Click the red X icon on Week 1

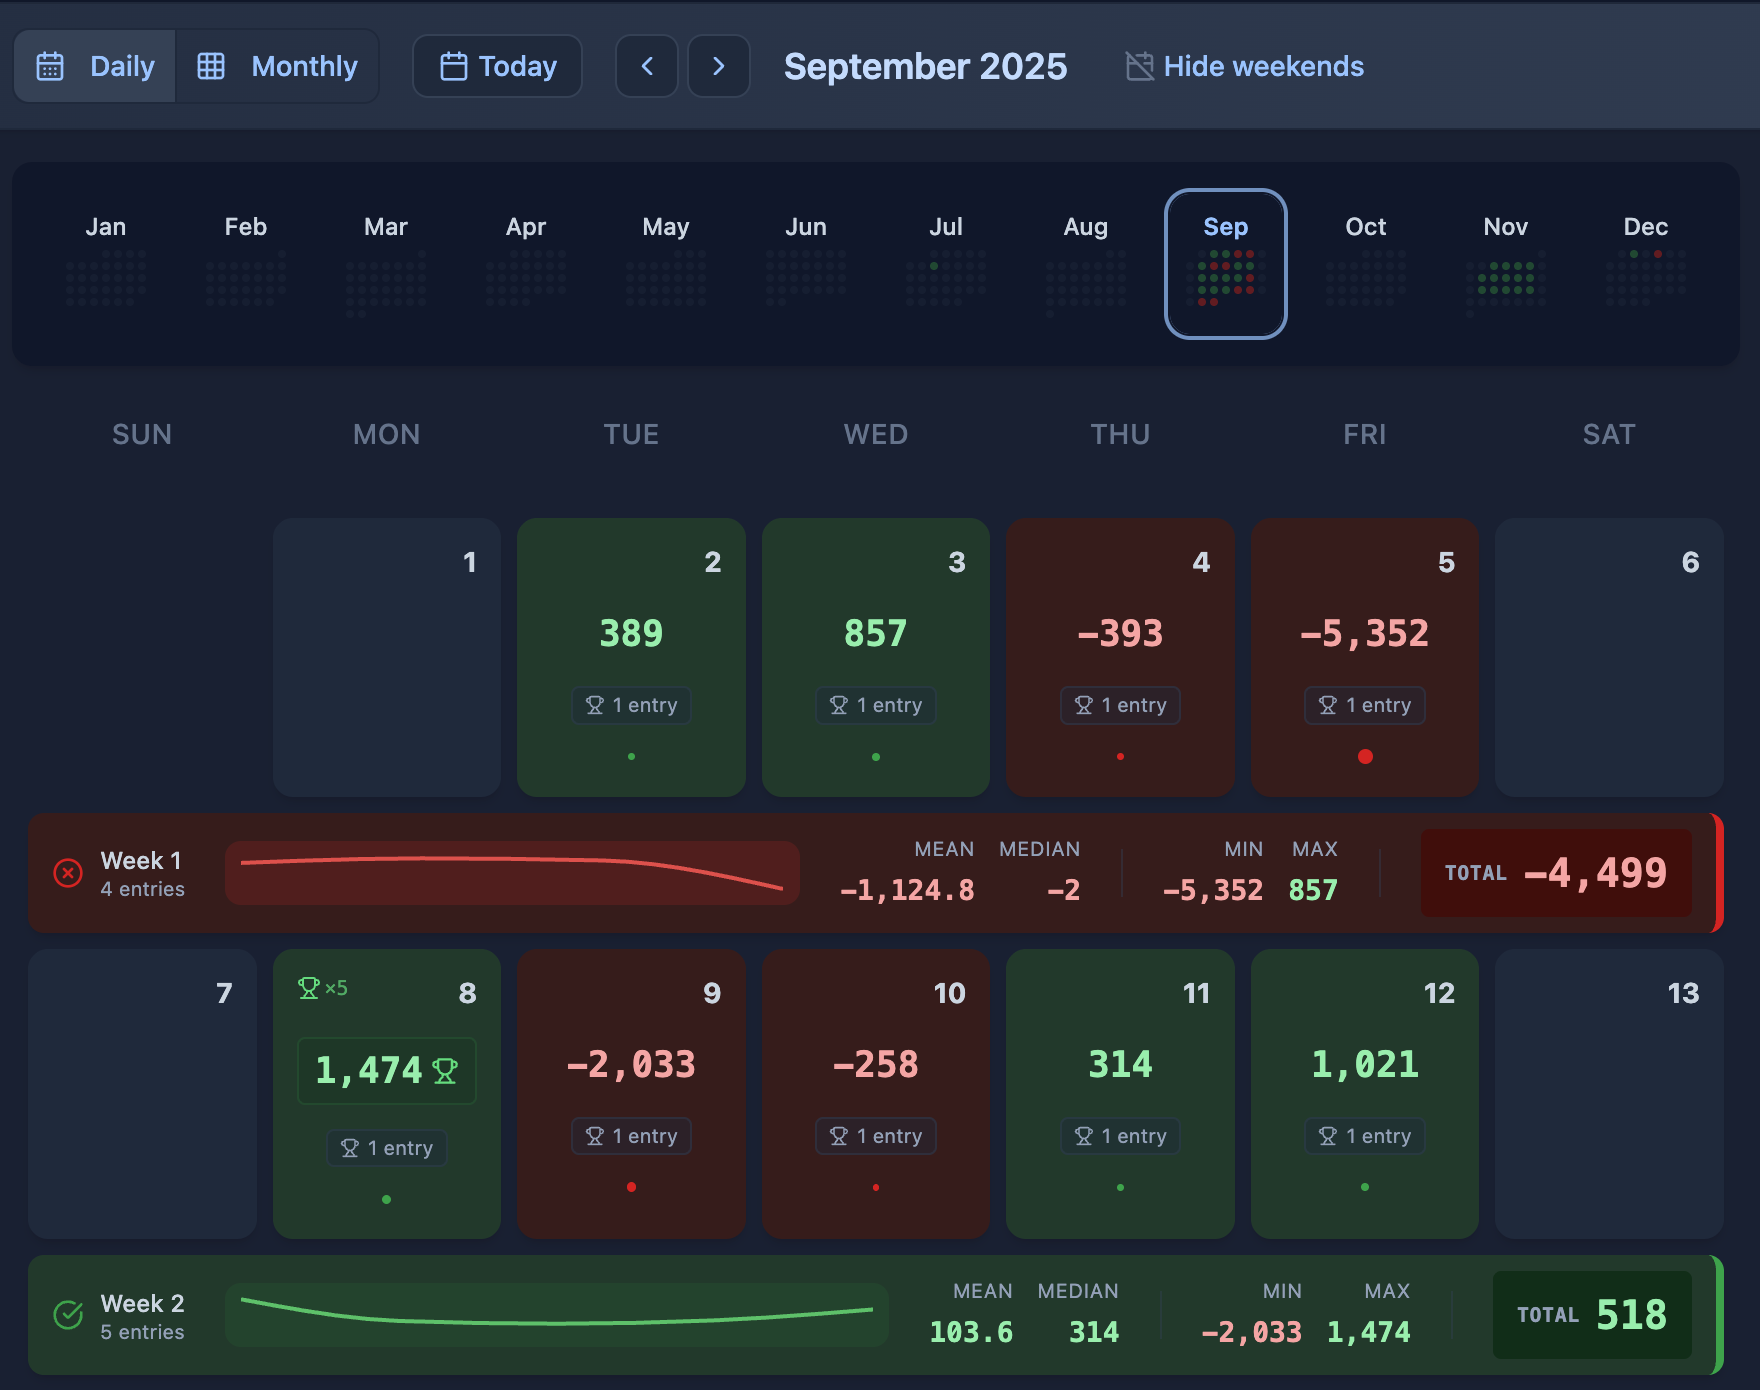tap(68, 873)
